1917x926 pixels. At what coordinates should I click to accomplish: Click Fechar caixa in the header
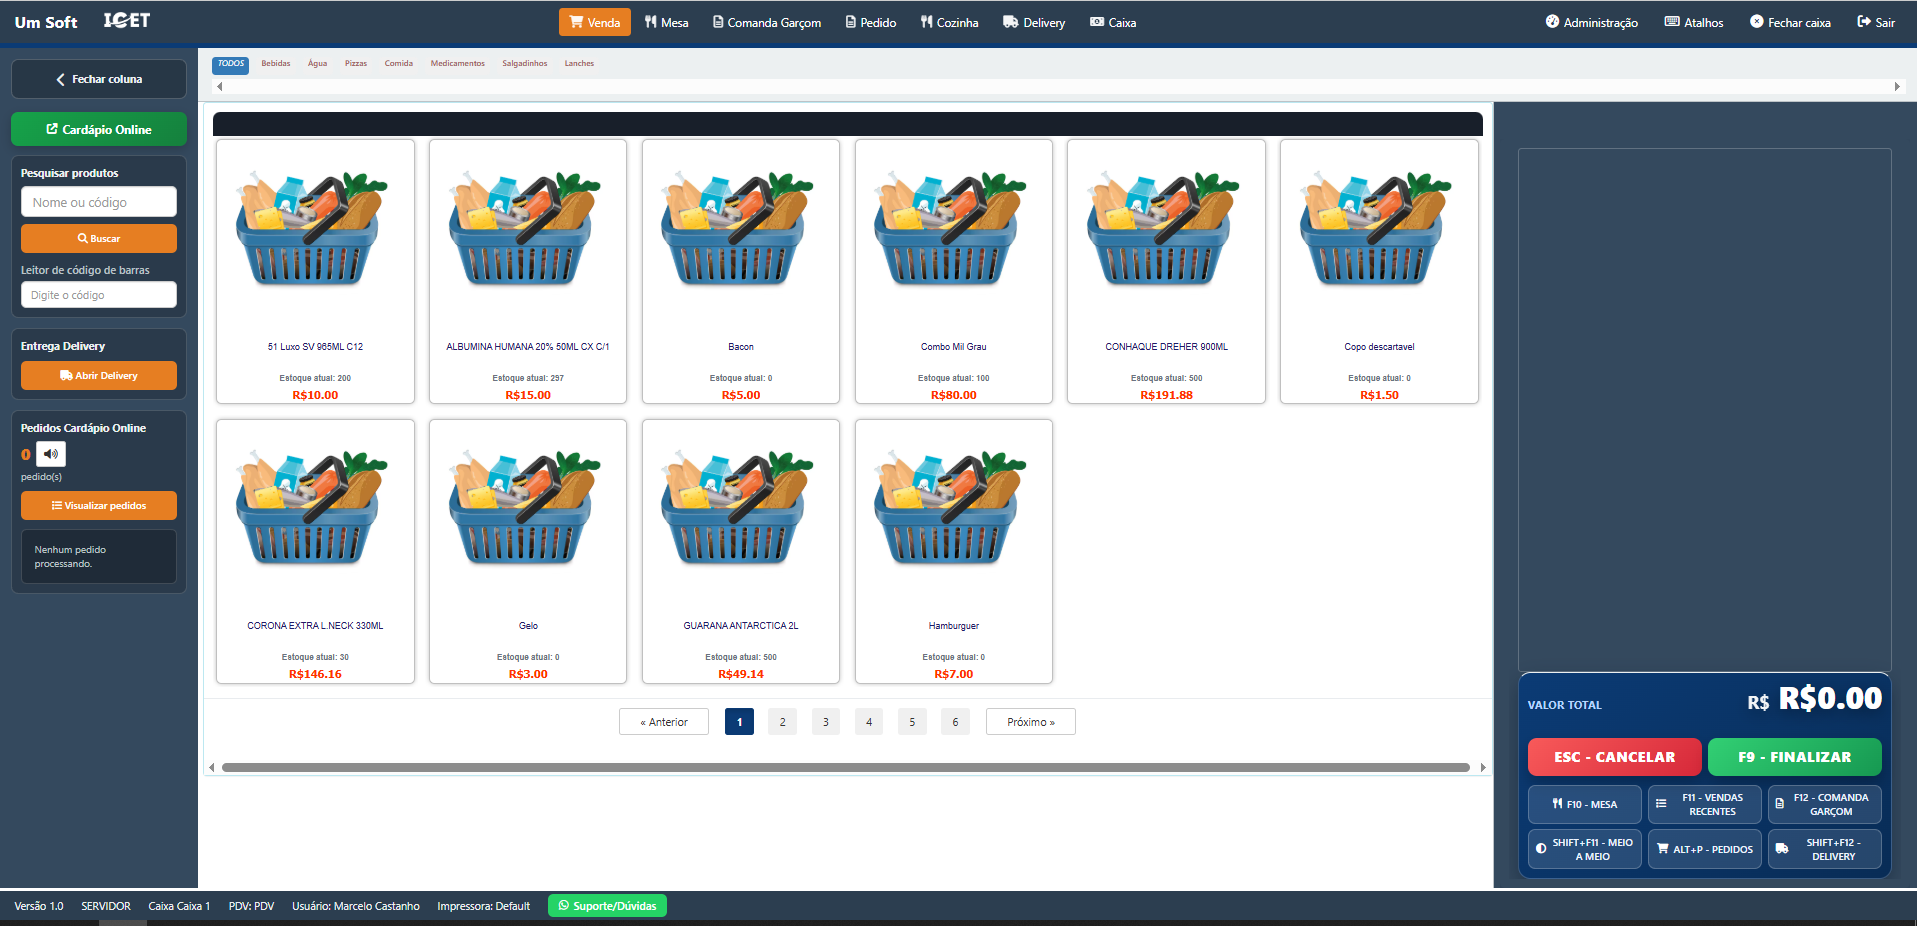click(x=1790, y=22)
